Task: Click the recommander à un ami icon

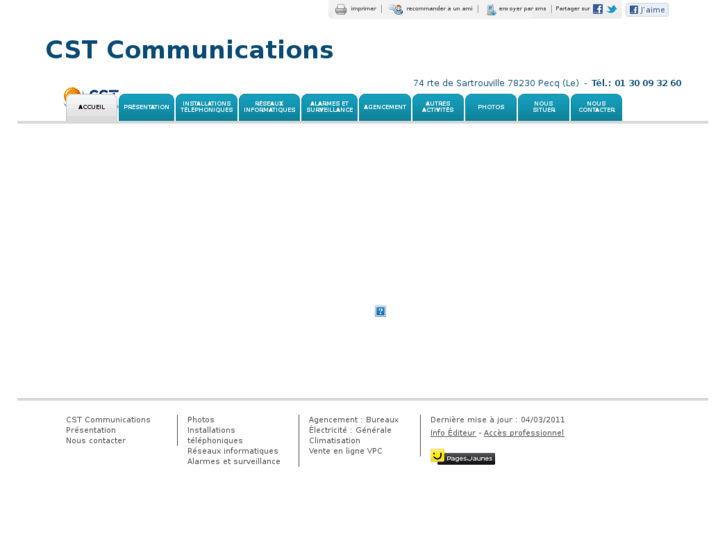Action: click(x=396, y=9)
